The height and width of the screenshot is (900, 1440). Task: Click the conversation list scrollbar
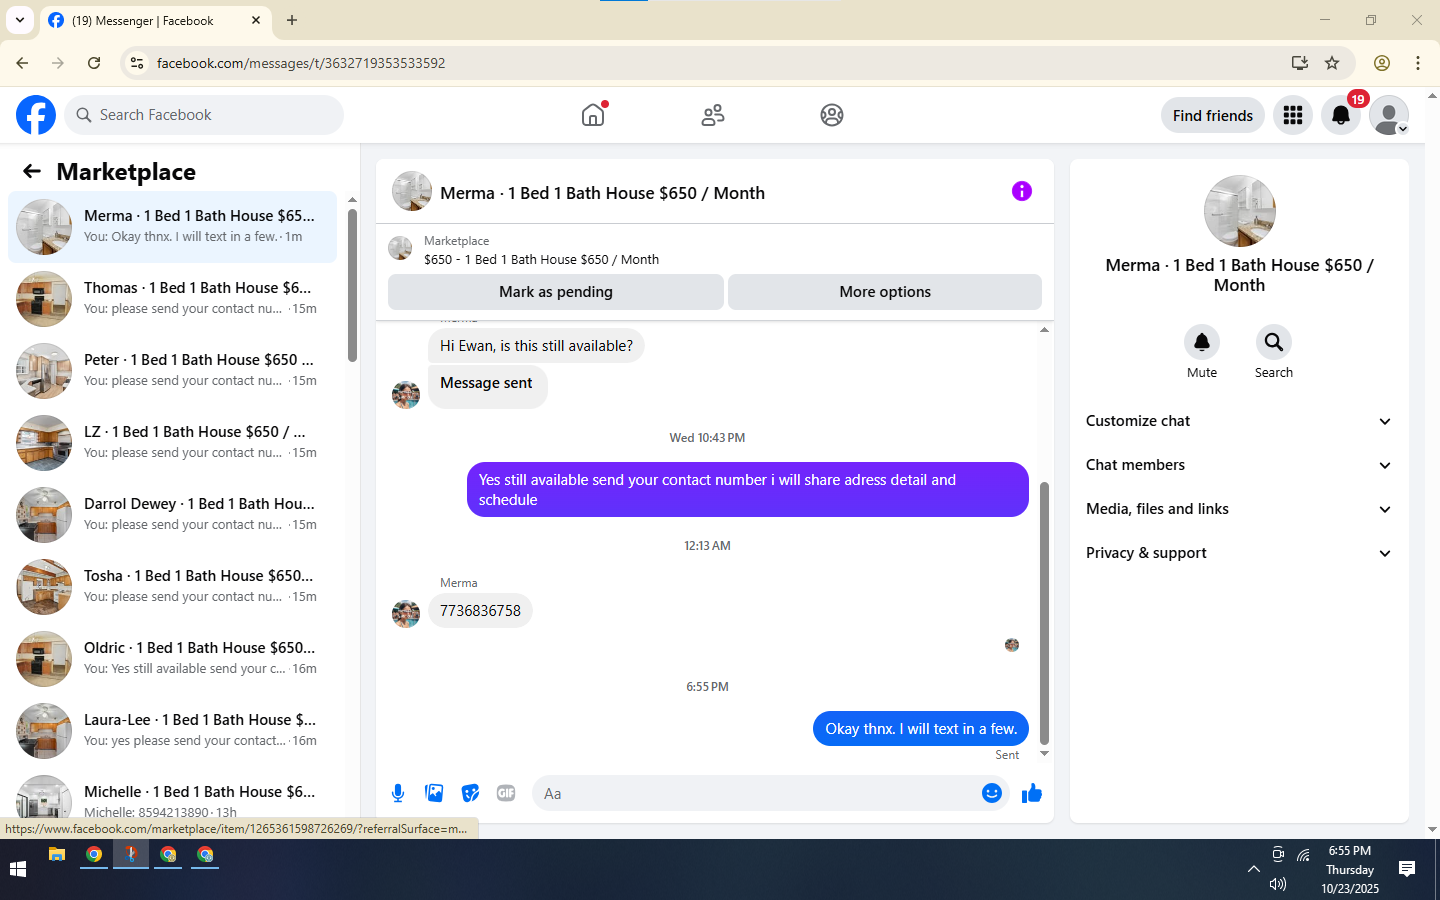point(352,285)
